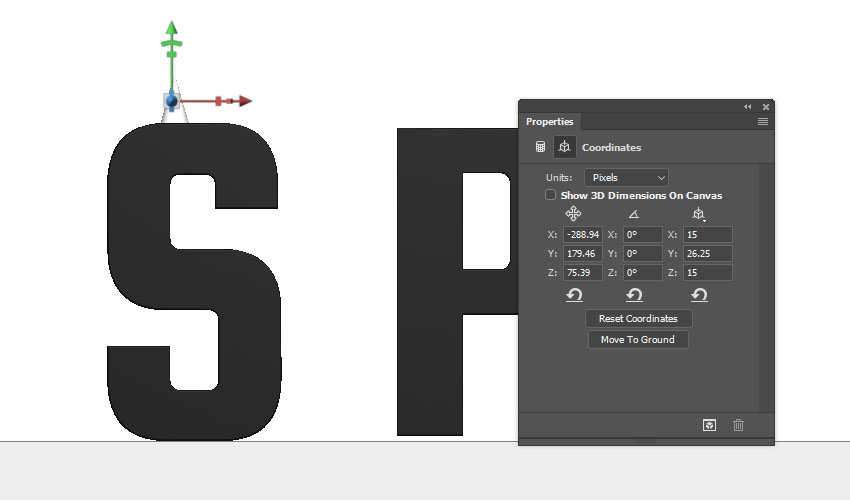Click the Coordinates heading label
The height and width of the screenshot is (501, 850).
point(611,147)
